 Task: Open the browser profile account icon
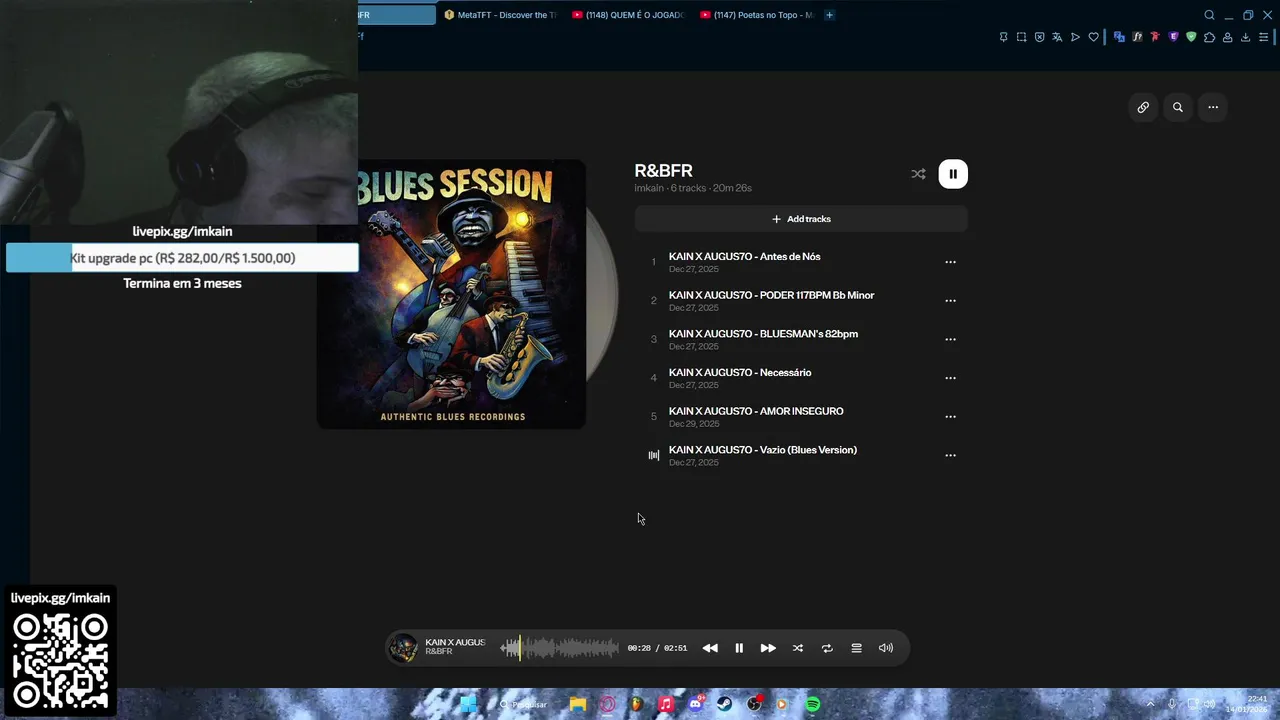click(x=1227, y=37)
